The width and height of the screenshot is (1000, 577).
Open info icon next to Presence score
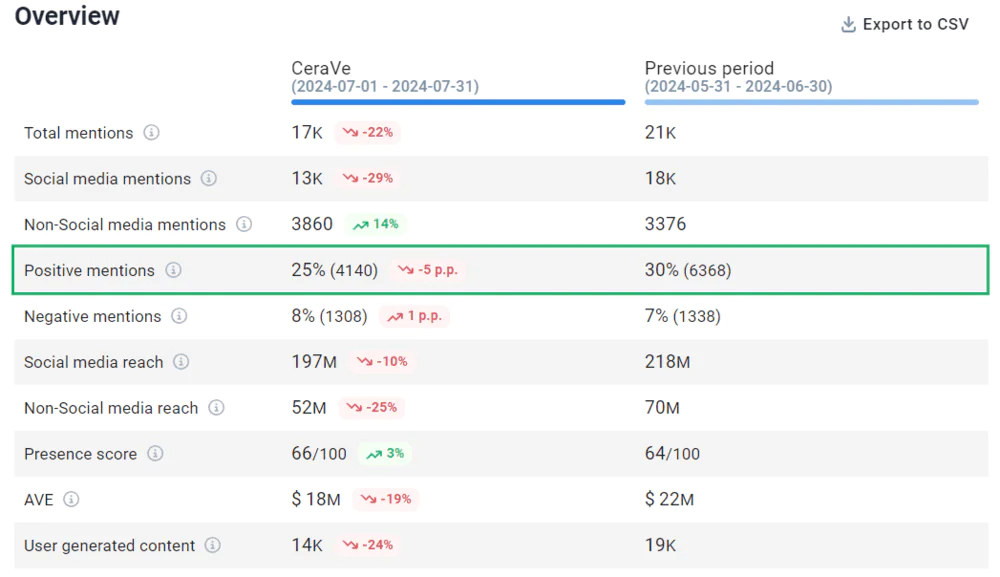(x=155, y=454)
